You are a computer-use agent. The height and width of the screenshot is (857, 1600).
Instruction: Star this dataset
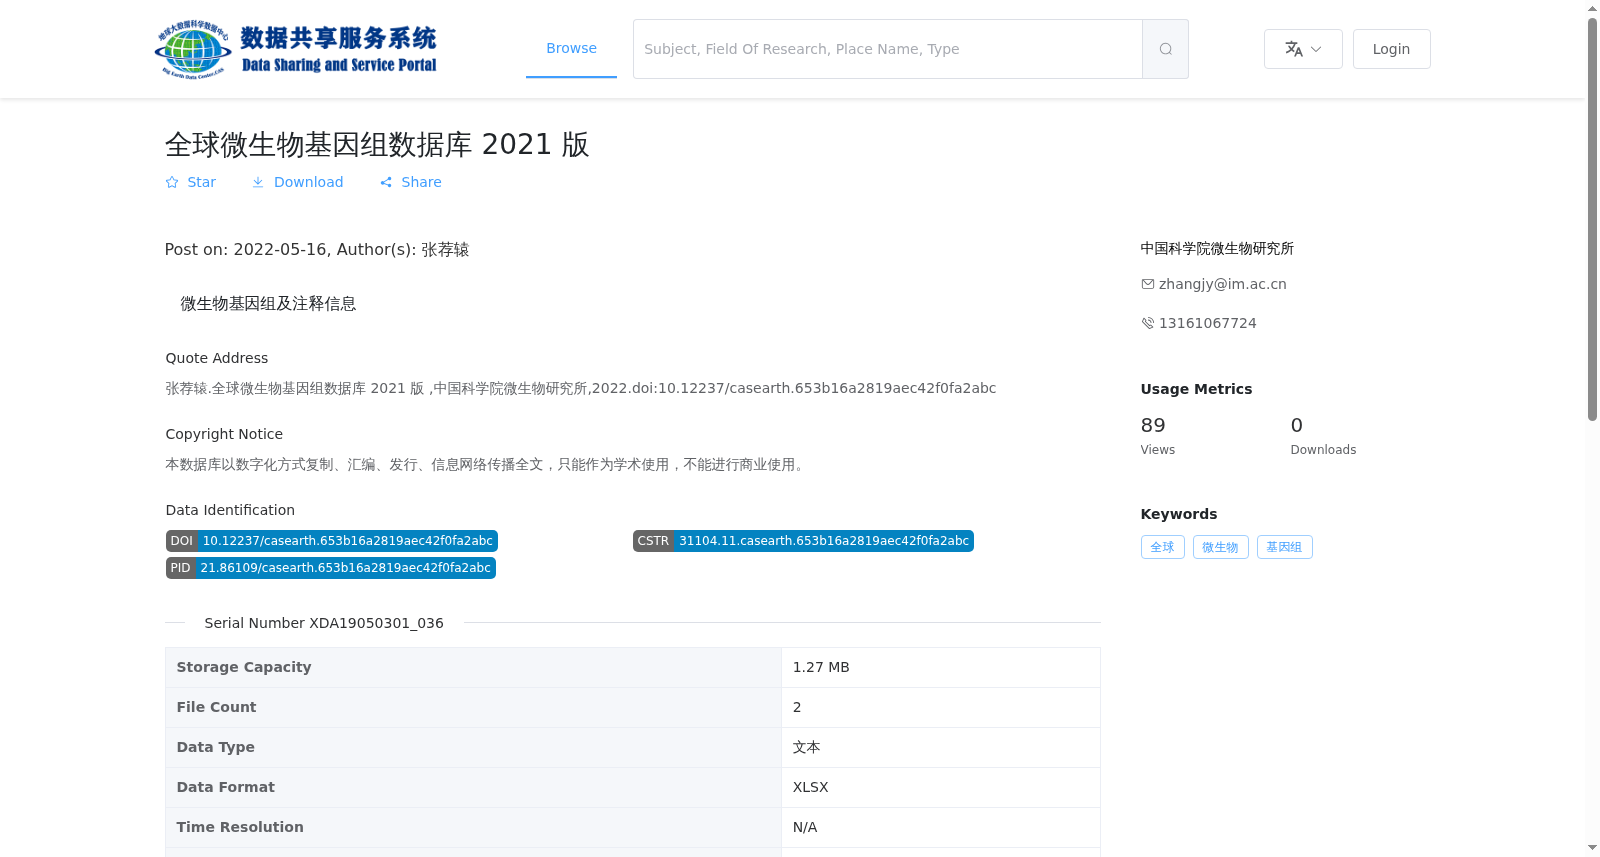[190, 182]
